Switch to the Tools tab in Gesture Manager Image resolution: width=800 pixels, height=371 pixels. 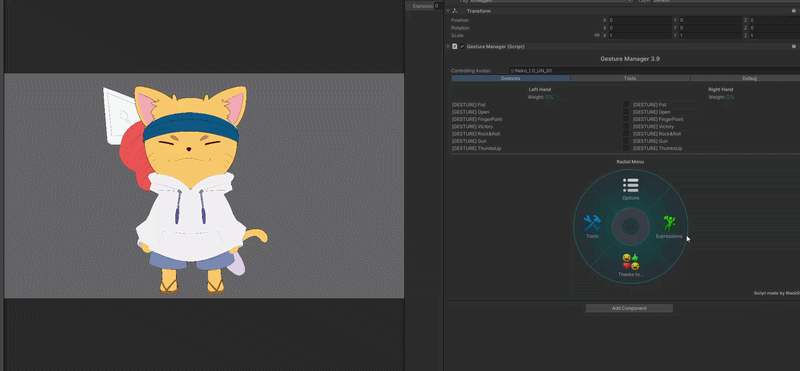click(630, 78)
